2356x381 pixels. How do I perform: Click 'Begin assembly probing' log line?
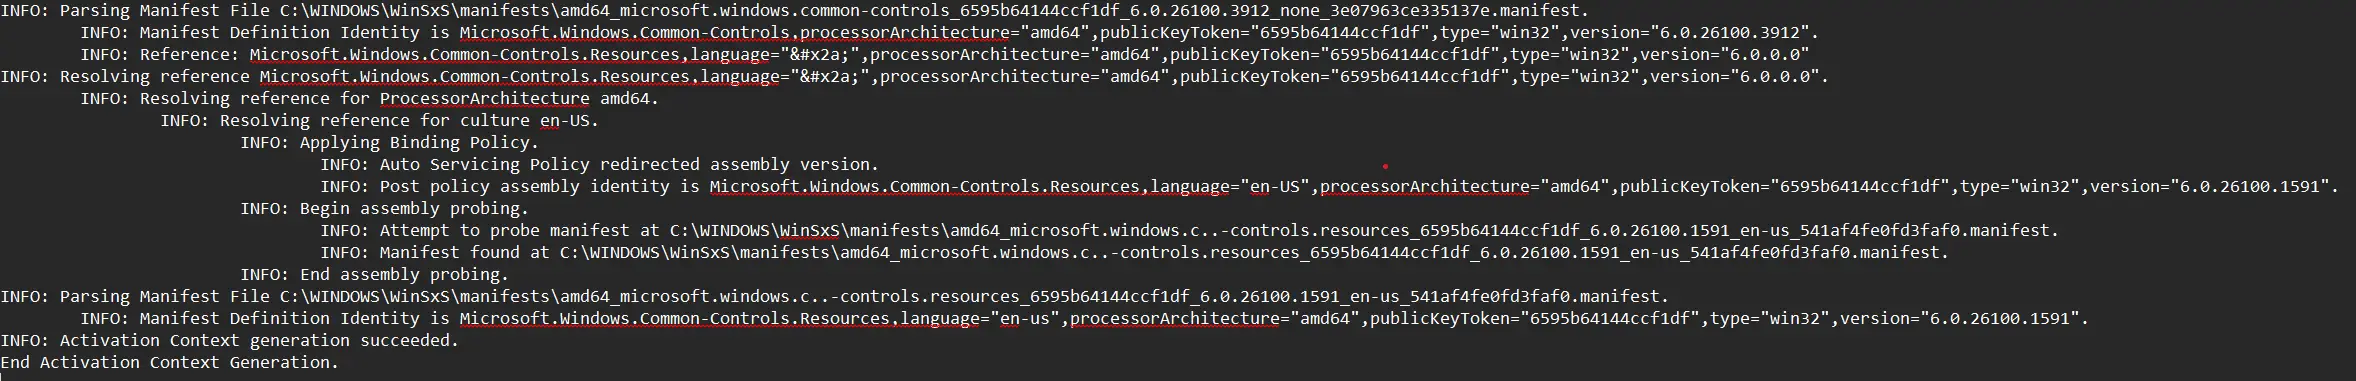(384, 208)
